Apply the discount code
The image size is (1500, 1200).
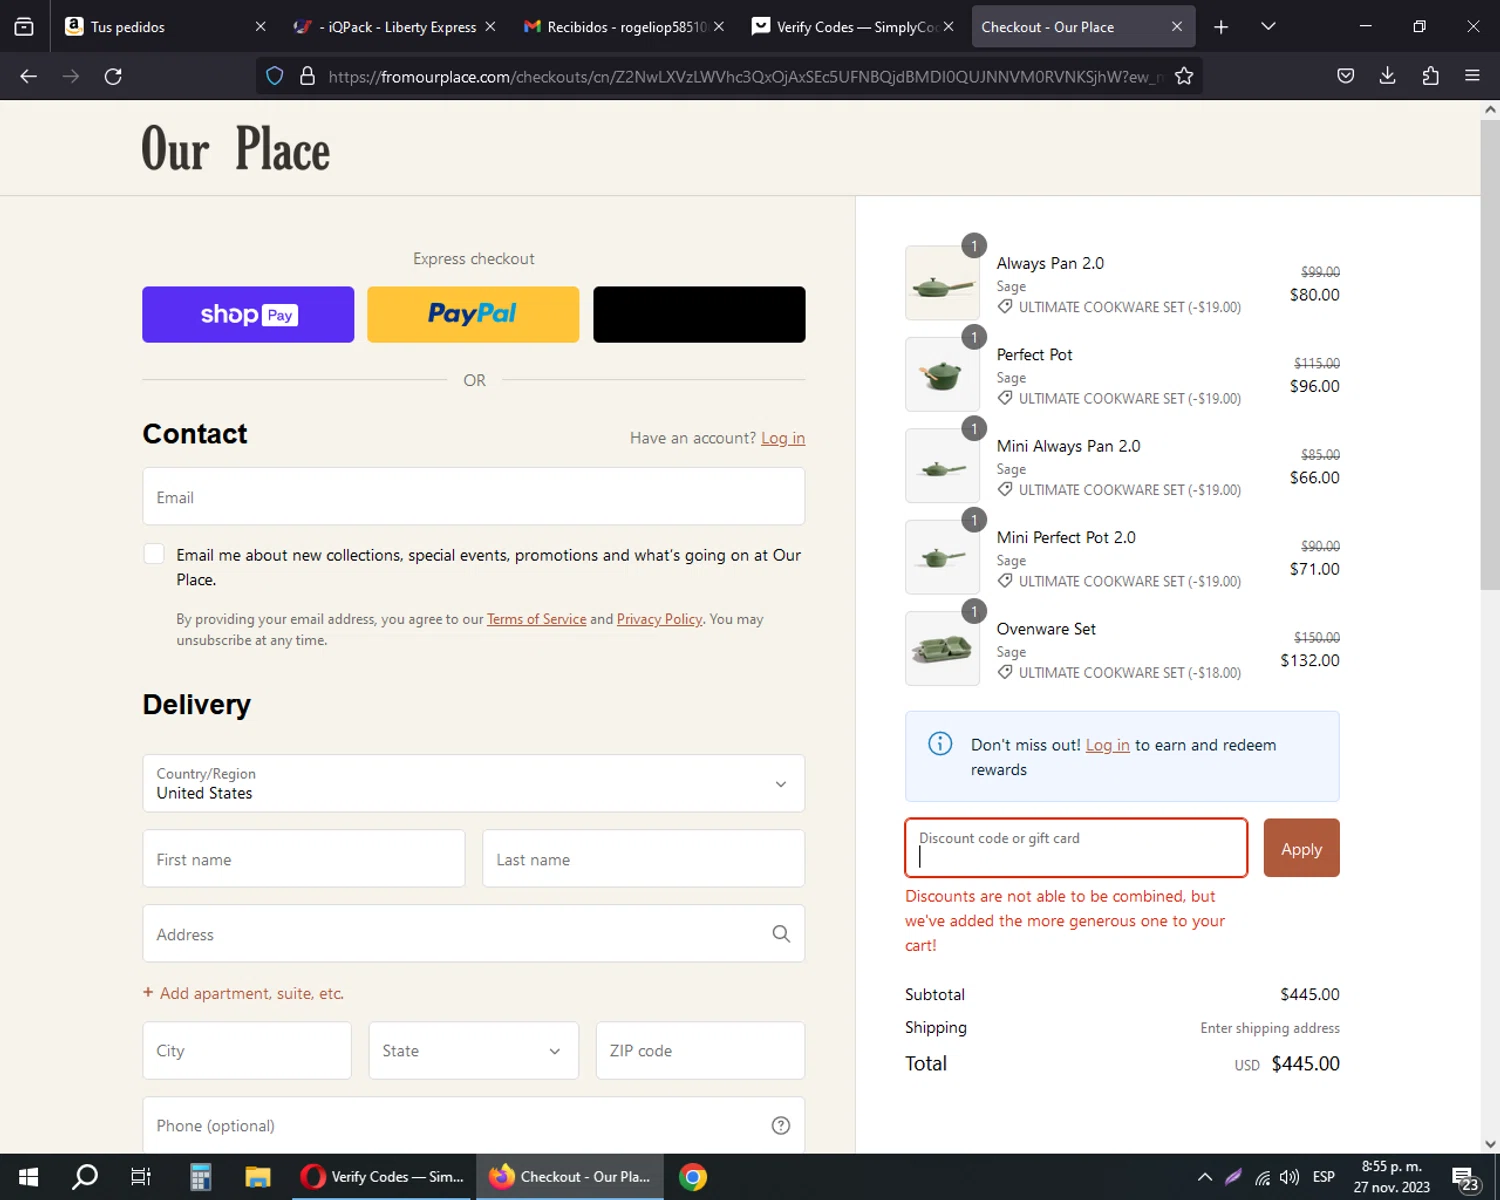coord(1301,848)
